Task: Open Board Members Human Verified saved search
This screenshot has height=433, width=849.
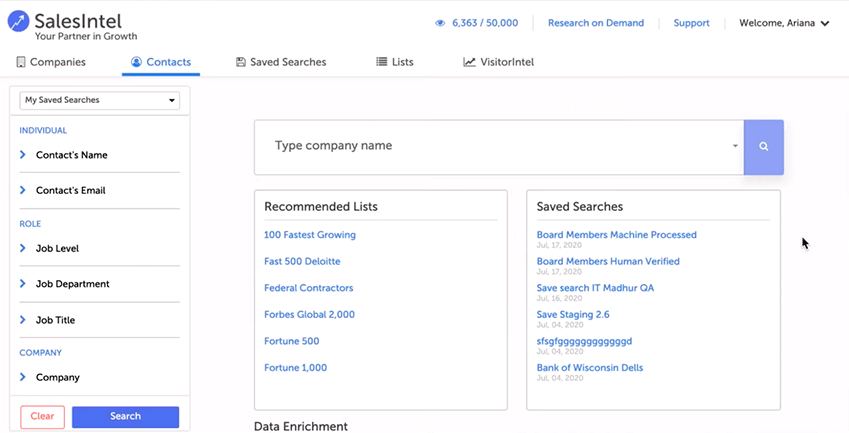Action: (608, 261)
